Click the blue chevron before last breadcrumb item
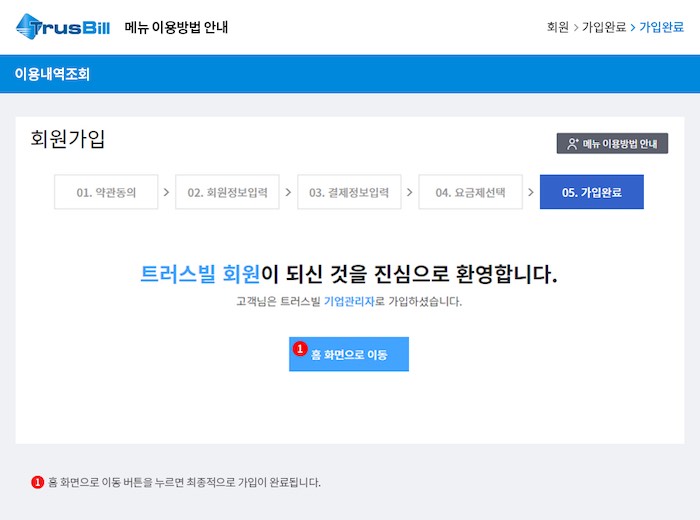 633,28
